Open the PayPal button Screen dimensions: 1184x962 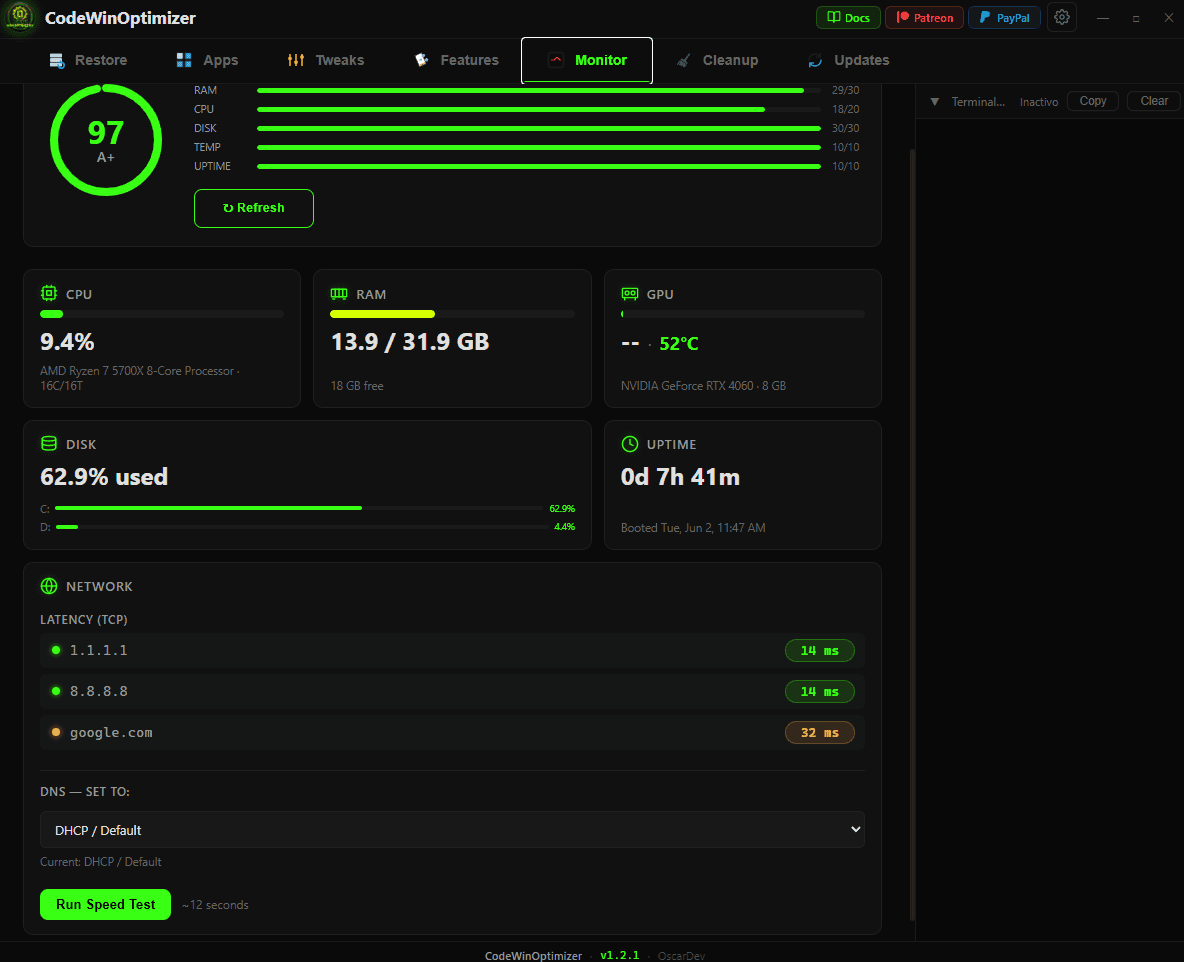[1004, 17]
